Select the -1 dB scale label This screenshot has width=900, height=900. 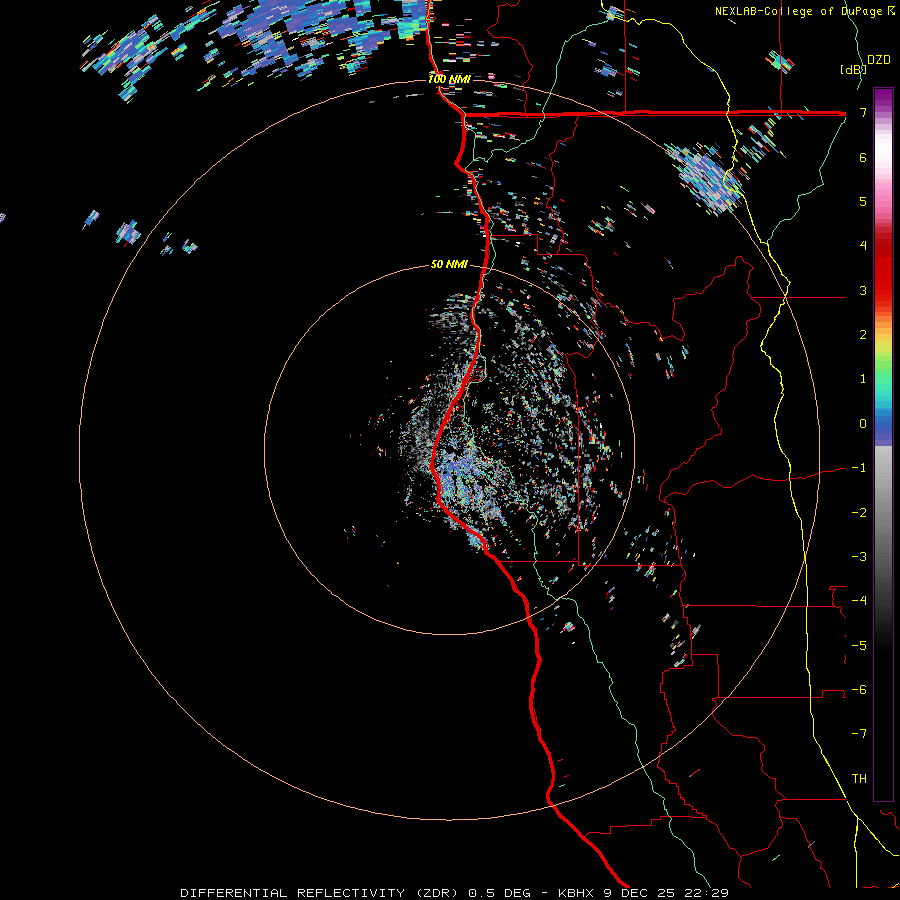point(859,468)
